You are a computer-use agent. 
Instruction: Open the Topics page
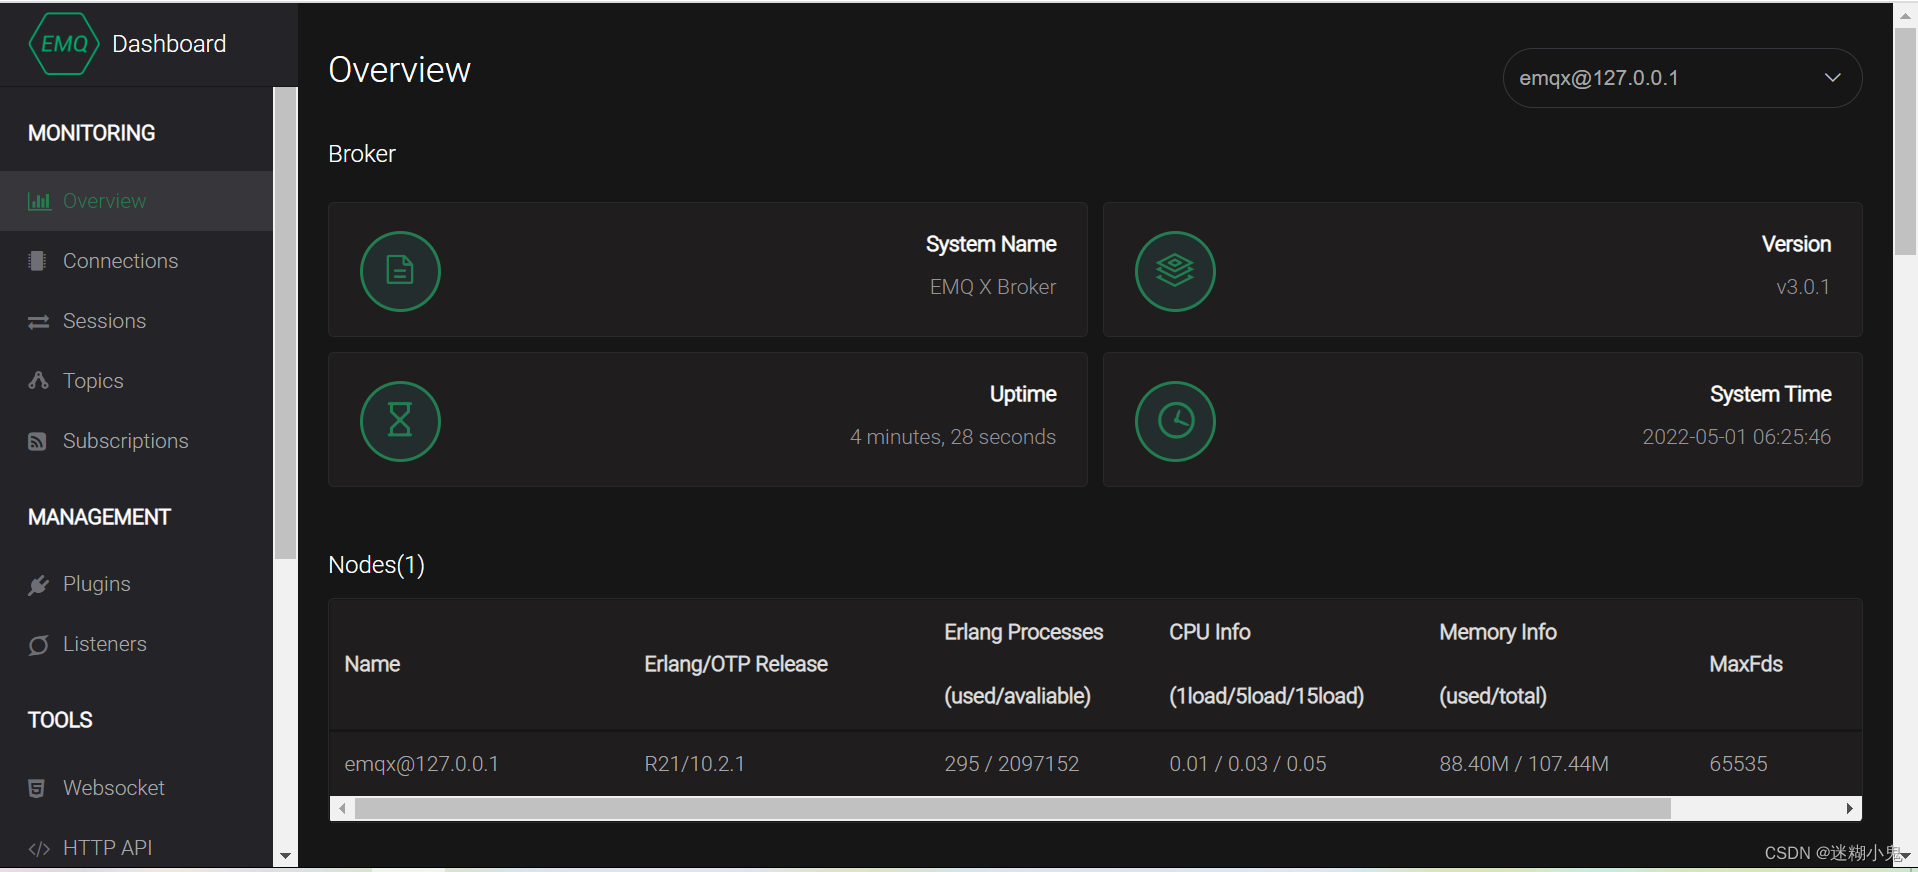pyautogui.click(x=136, y=381)
